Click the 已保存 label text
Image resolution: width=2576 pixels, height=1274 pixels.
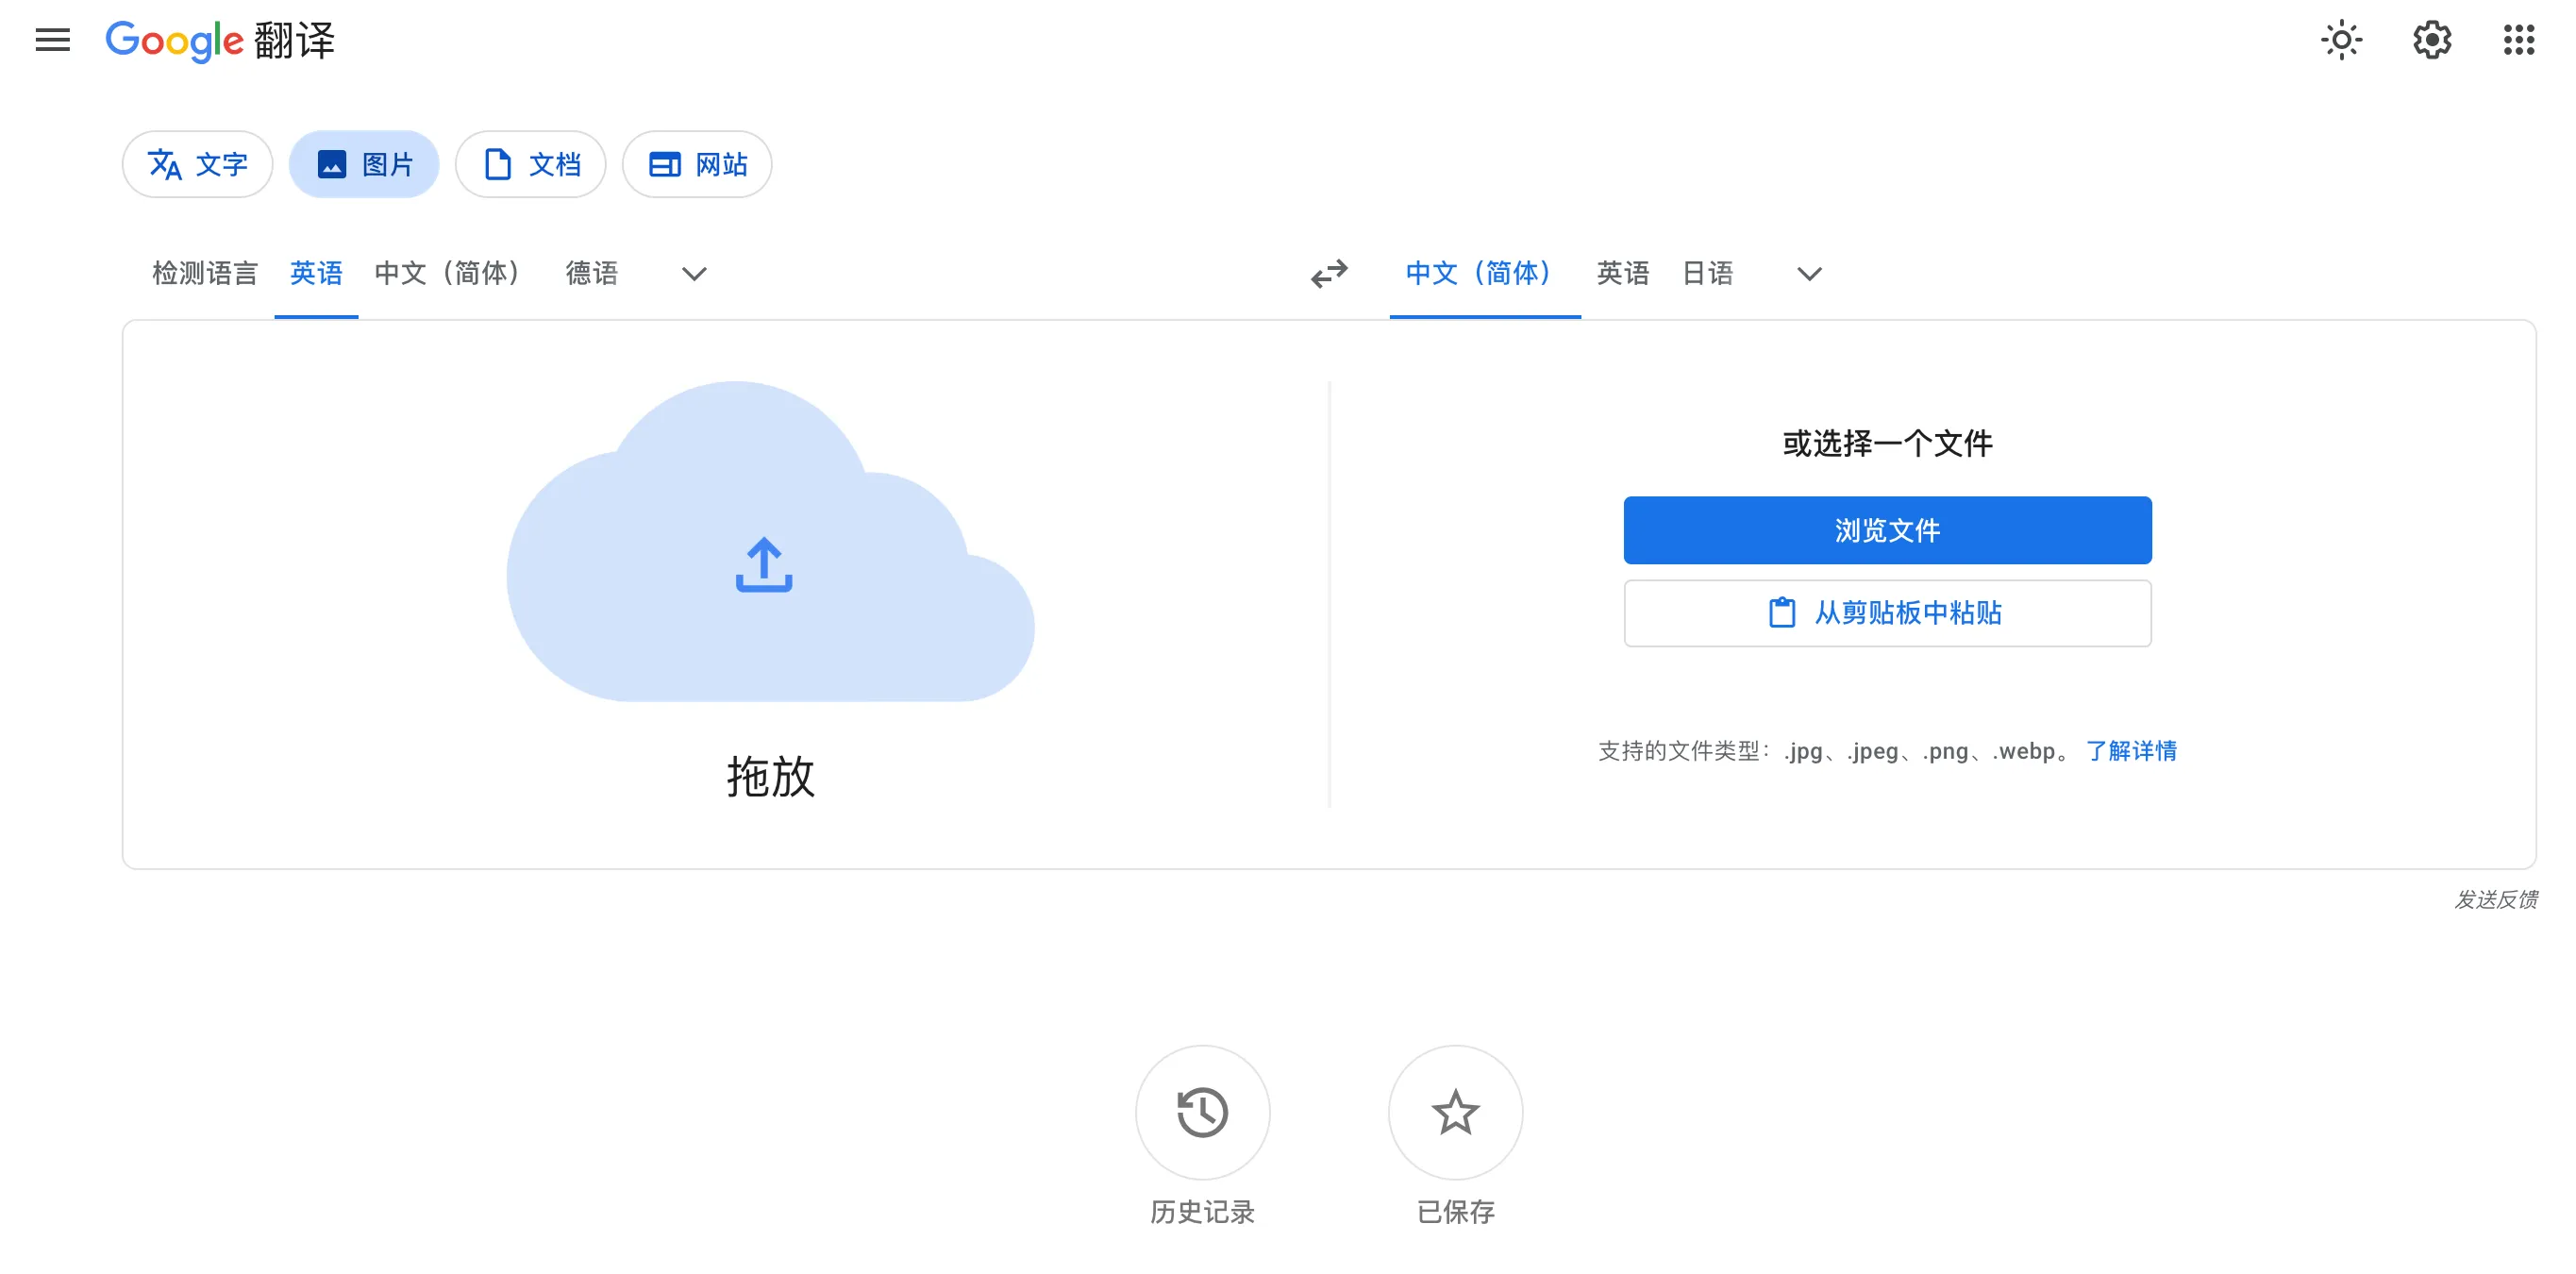coord(1455,1212)
